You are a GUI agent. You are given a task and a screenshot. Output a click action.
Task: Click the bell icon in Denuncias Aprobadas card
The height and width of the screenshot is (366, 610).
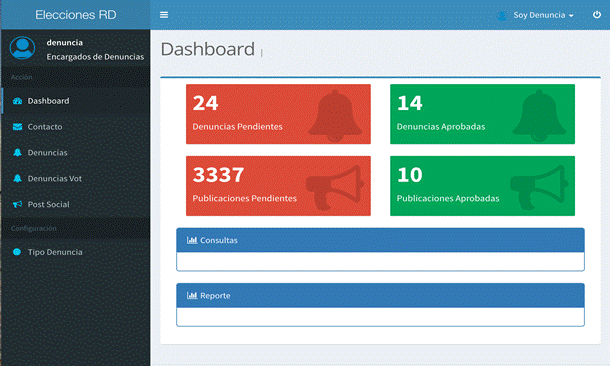tap(540, 116)
